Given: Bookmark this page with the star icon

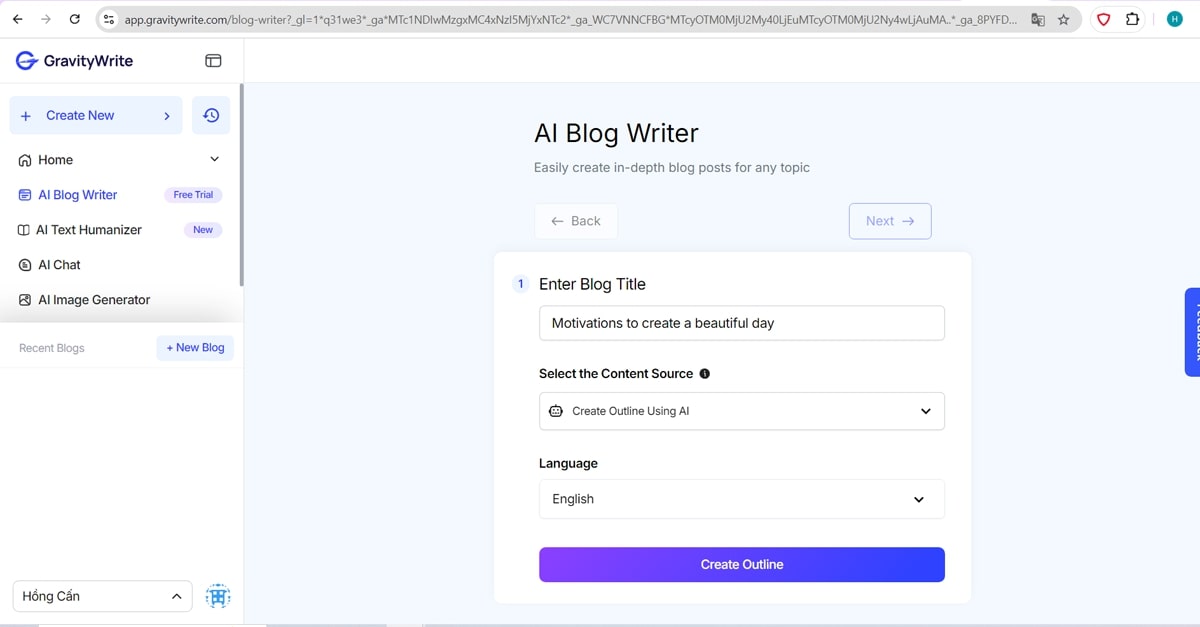Looking at the screenshot, I should [1063, 19].
